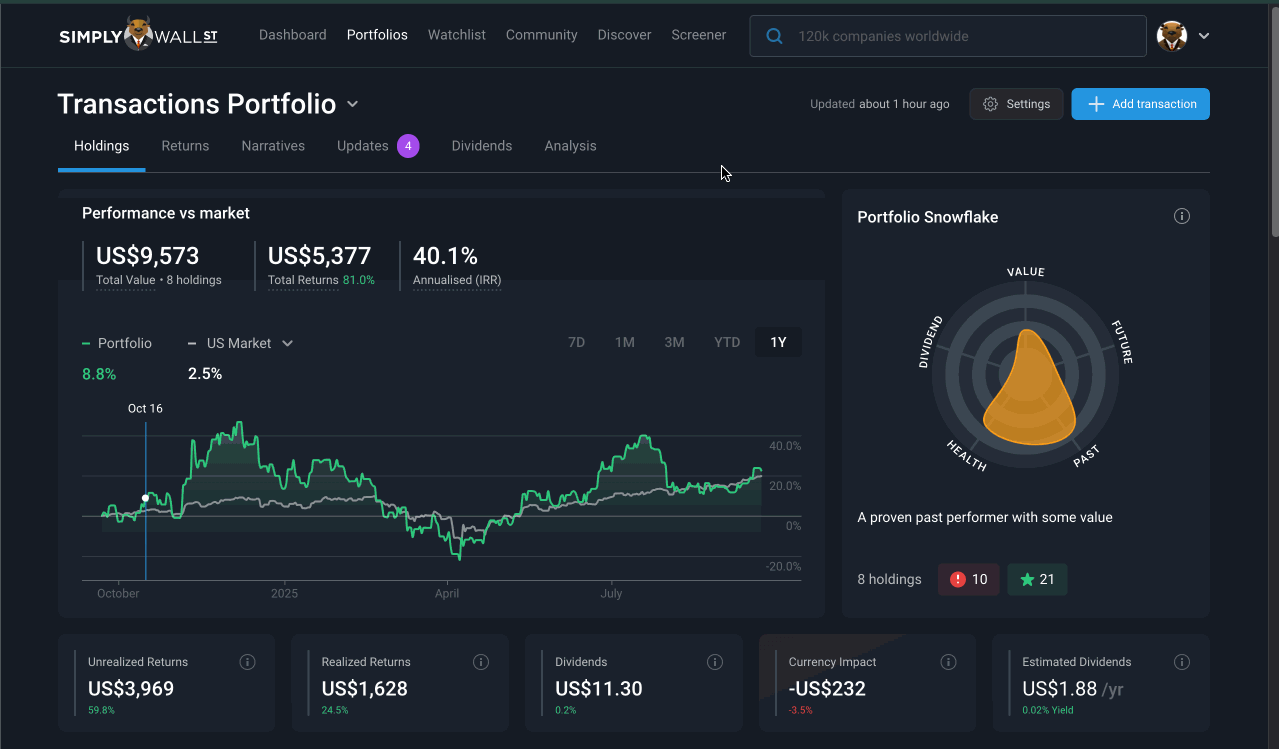Open the Portfolio Snowflake info icon
Image resolution: width=1279 pixels, height=749 pixels.
click(x=1182, y=217)
